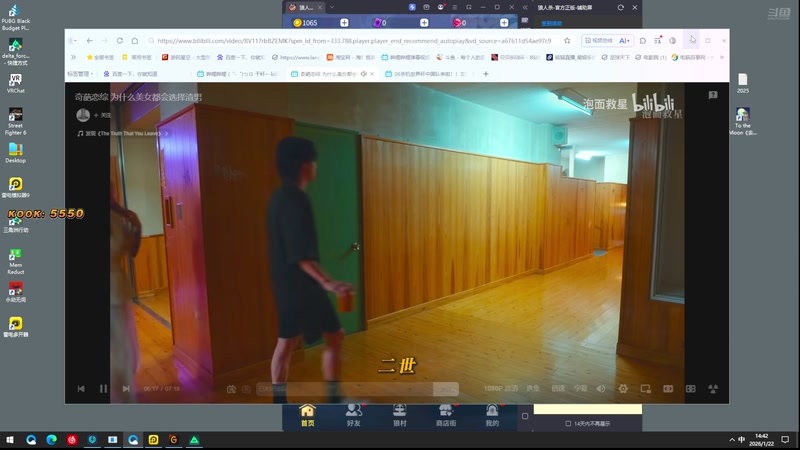Click the browser back arrow

coord(90,40)
